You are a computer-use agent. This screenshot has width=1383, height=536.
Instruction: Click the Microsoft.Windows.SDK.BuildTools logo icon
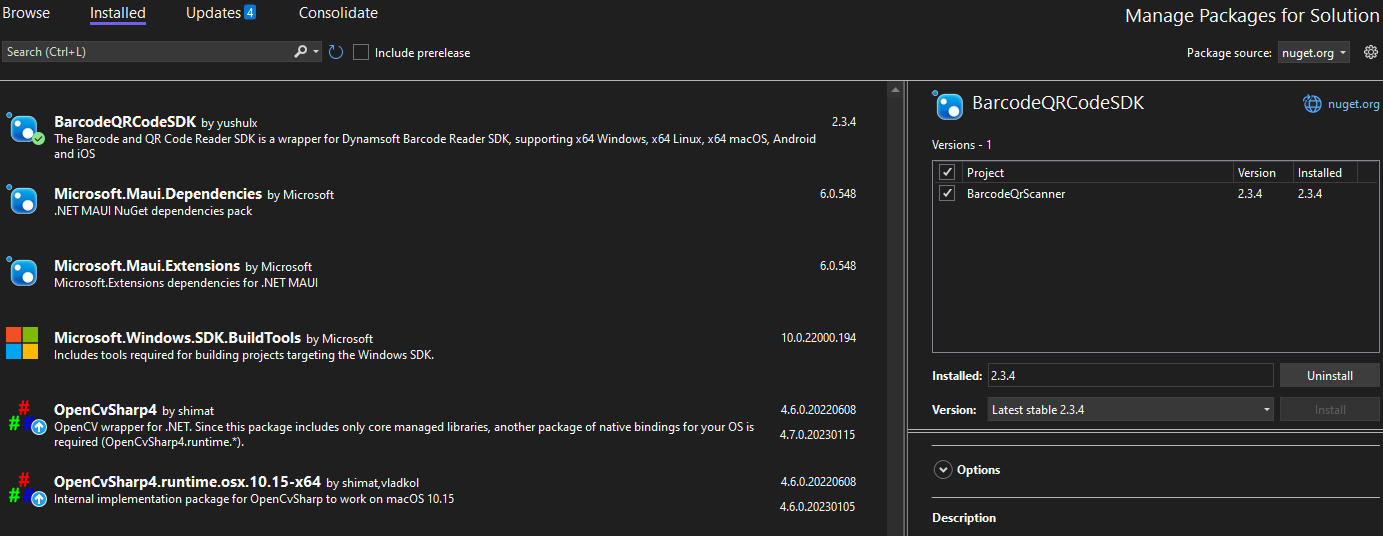click(22, 343)
